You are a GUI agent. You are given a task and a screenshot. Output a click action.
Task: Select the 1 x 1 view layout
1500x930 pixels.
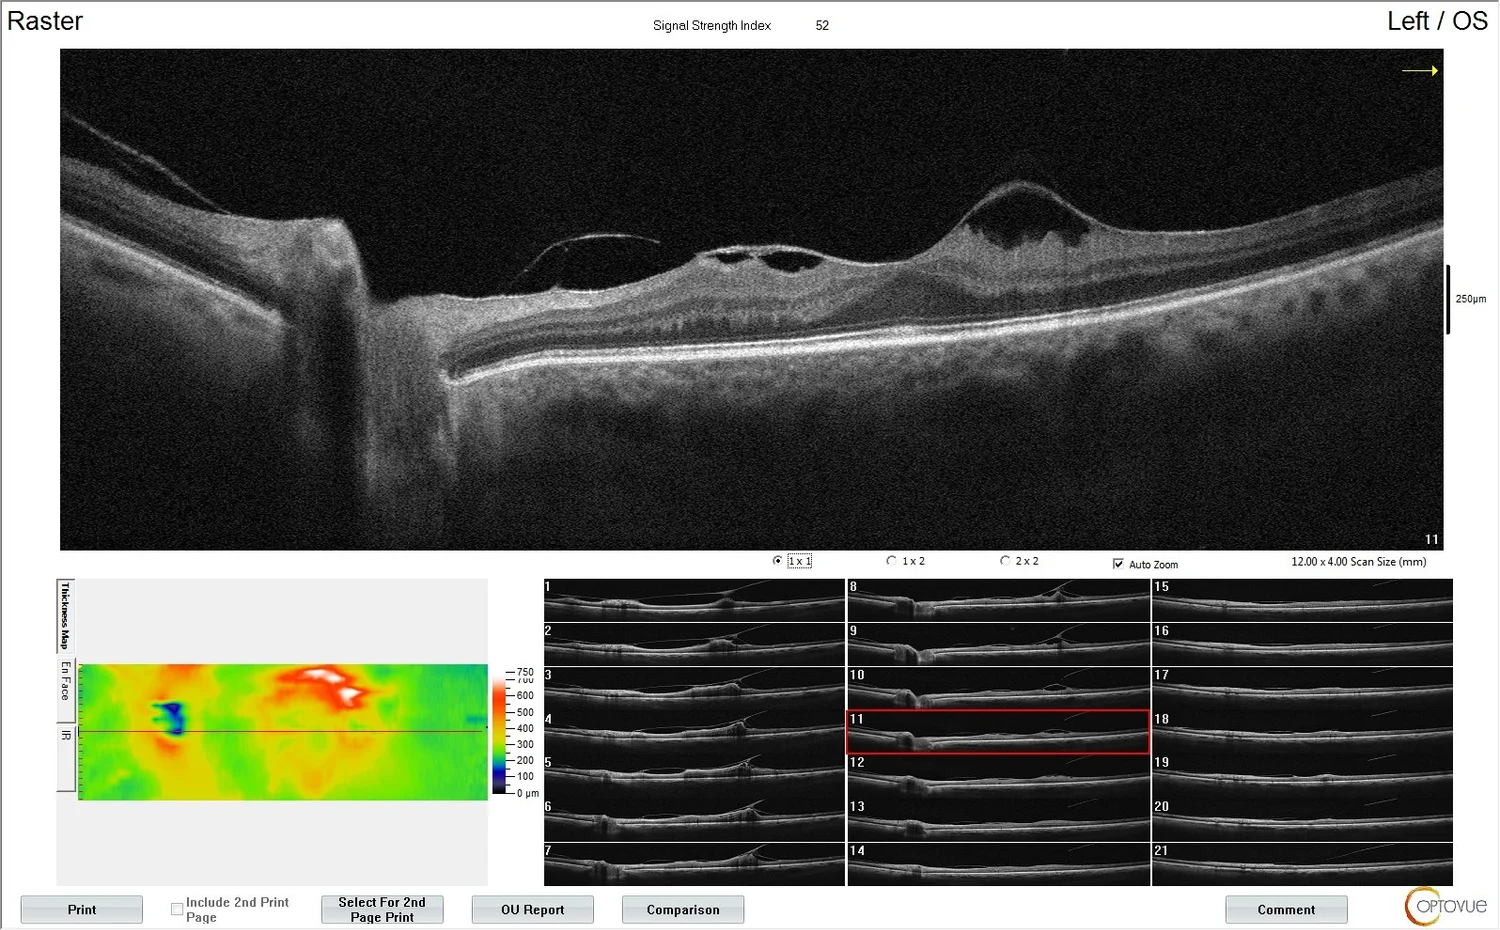(x=777, y=560)
